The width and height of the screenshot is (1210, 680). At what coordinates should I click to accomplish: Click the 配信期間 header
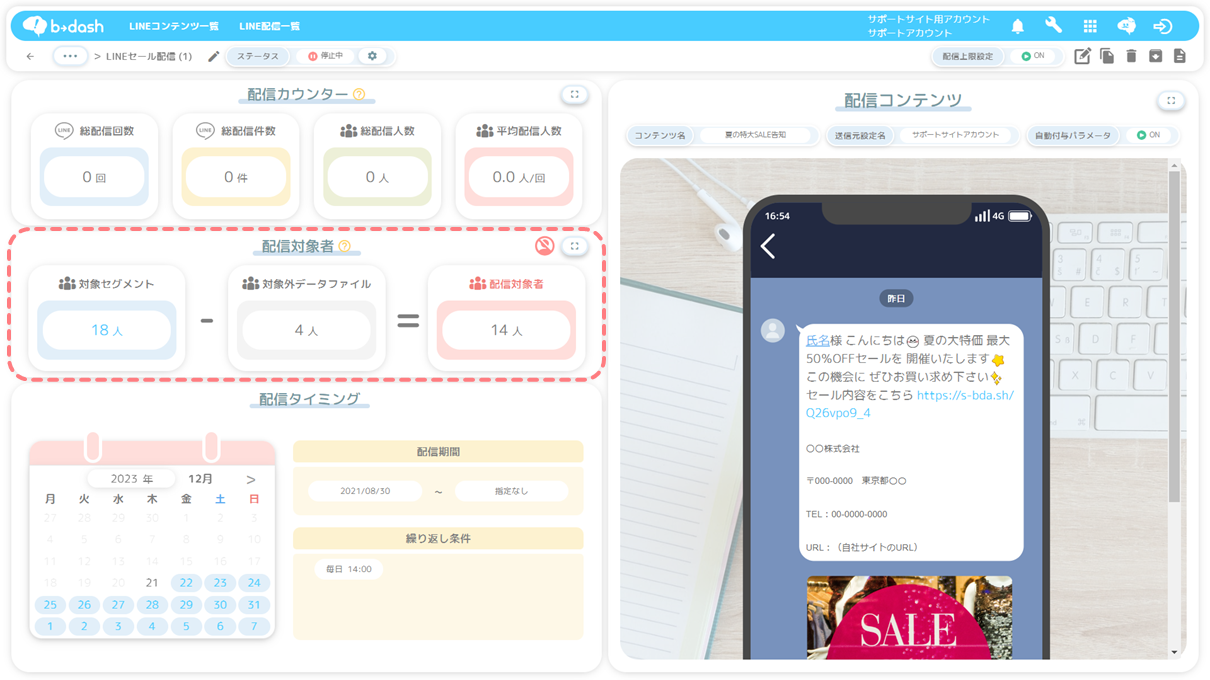(x=438, y=452)
